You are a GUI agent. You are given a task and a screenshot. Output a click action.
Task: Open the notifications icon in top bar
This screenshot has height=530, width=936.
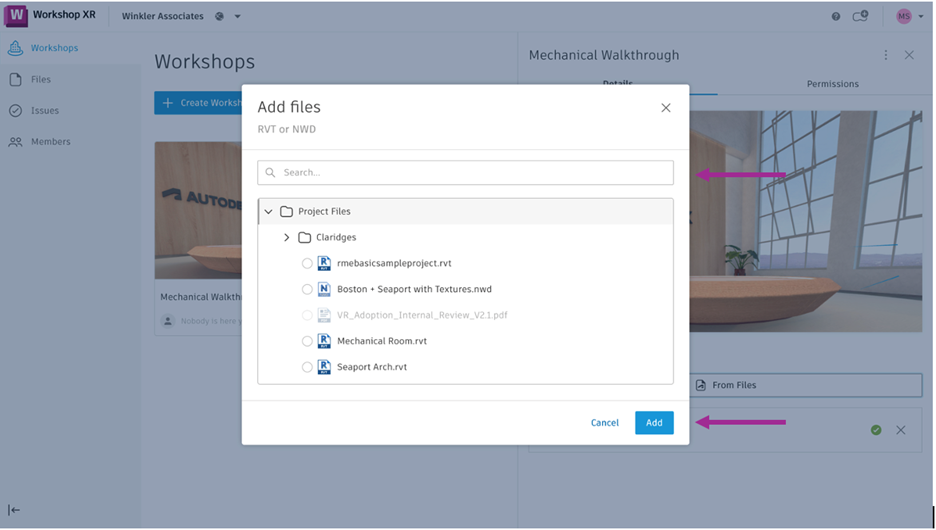[x=860, y=16]
